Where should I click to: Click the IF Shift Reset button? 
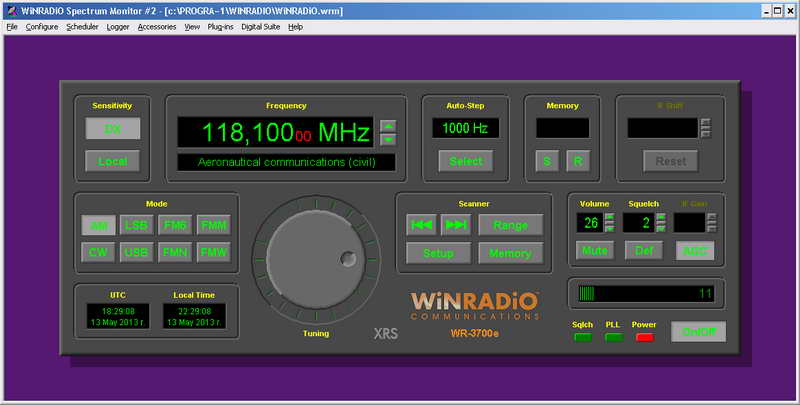pyautogui.click(x=671, y=161)
